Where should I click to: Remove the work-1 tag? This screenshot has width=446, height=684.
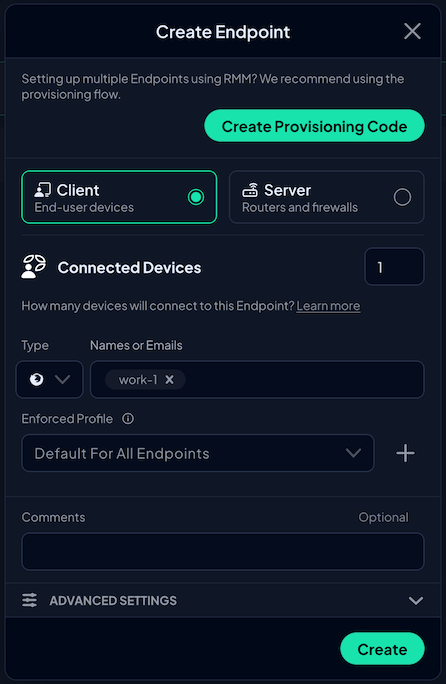[169, 380]
